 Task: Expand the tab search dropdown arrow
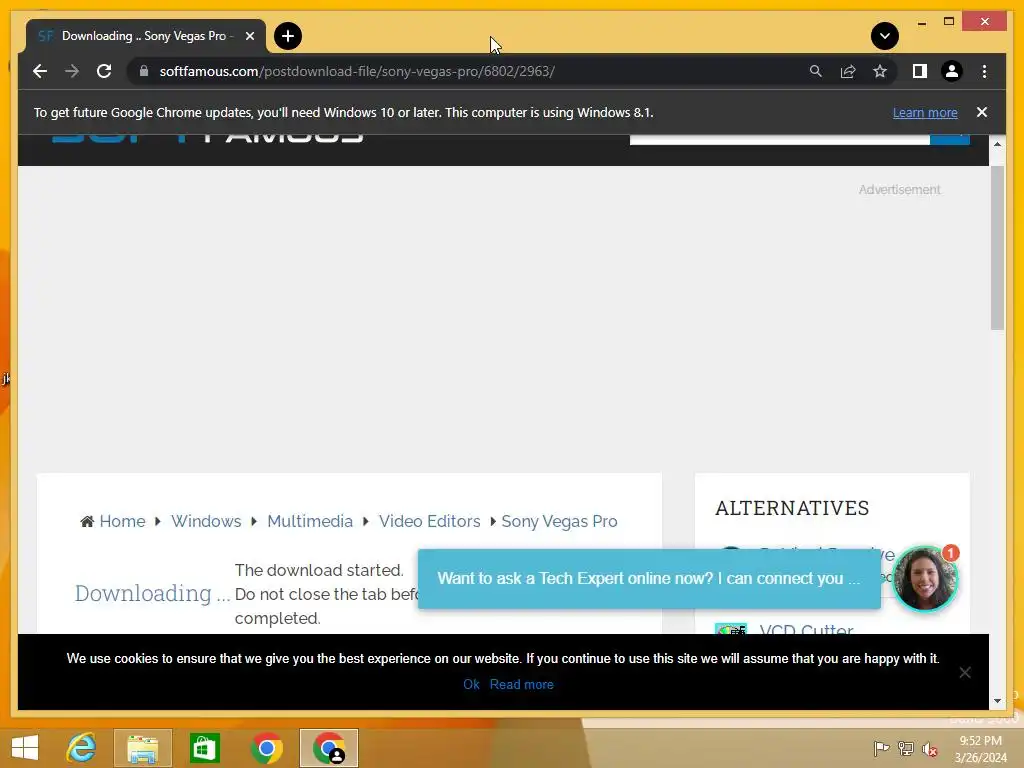(x=885, y=36)
